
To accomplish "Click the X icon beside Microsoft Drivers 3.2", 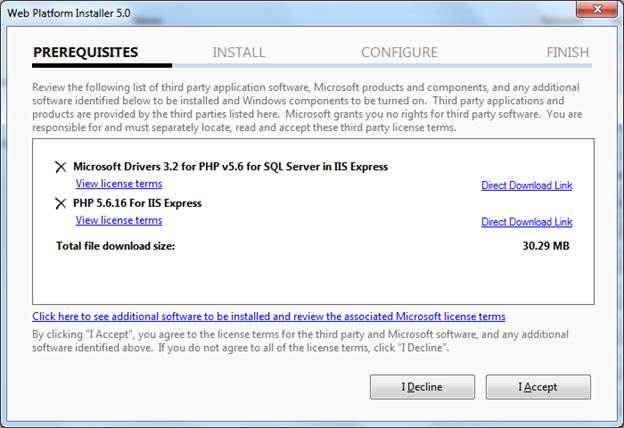I will (x=61, y=167).
